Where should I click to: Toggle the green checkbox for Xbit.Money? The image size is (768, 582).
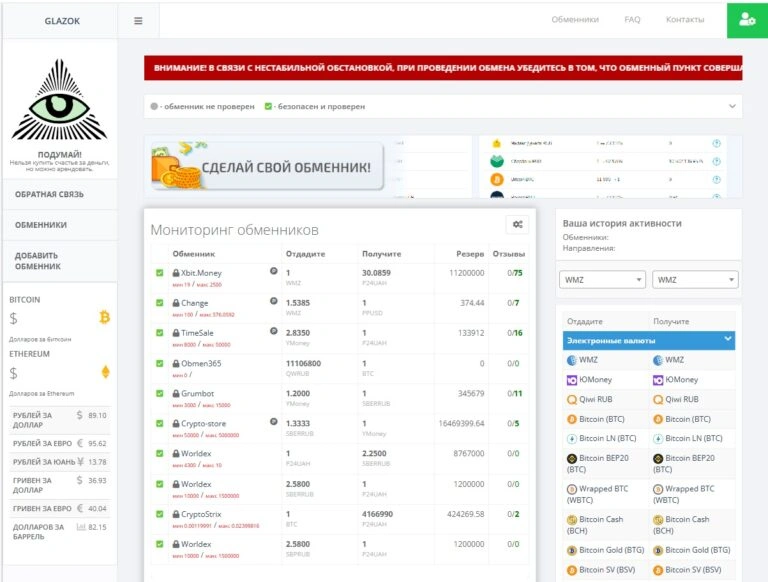pos(159,272)
